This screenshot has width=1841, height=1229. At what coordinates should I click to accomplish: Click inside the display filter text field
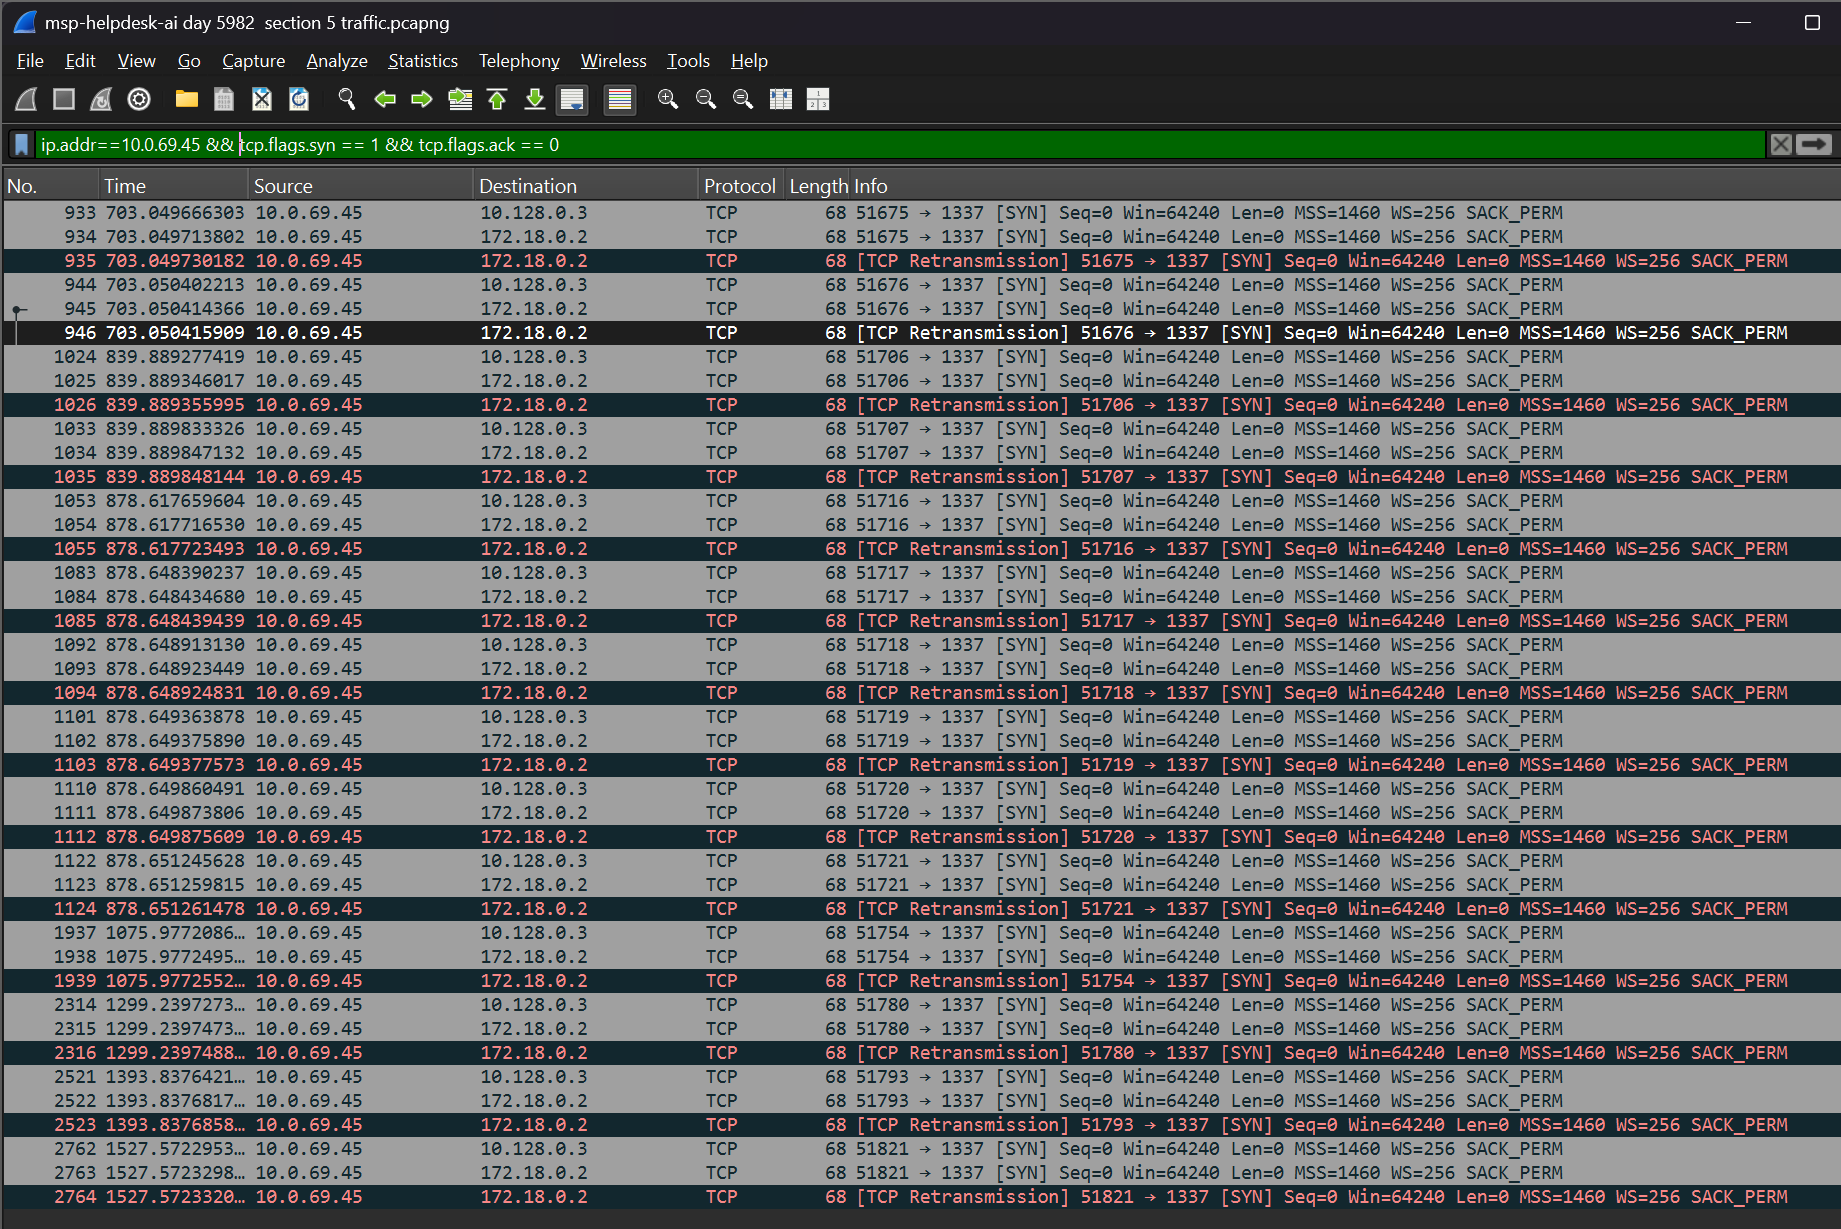pyautogui.click(x=900, y=145)
